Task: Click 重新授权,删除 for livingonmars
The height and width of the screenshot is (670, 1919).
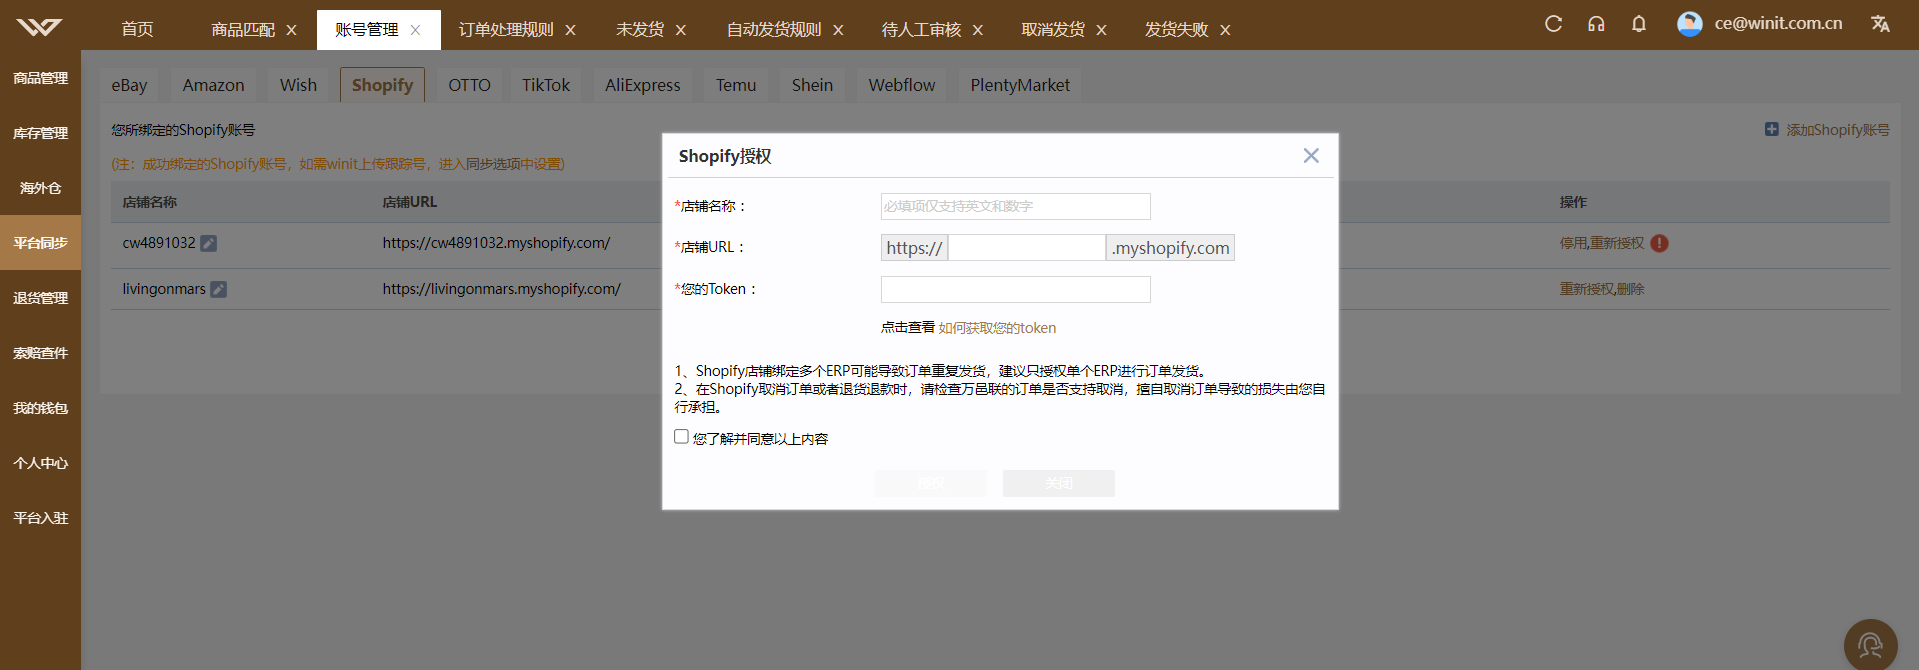Action: 1601,289
